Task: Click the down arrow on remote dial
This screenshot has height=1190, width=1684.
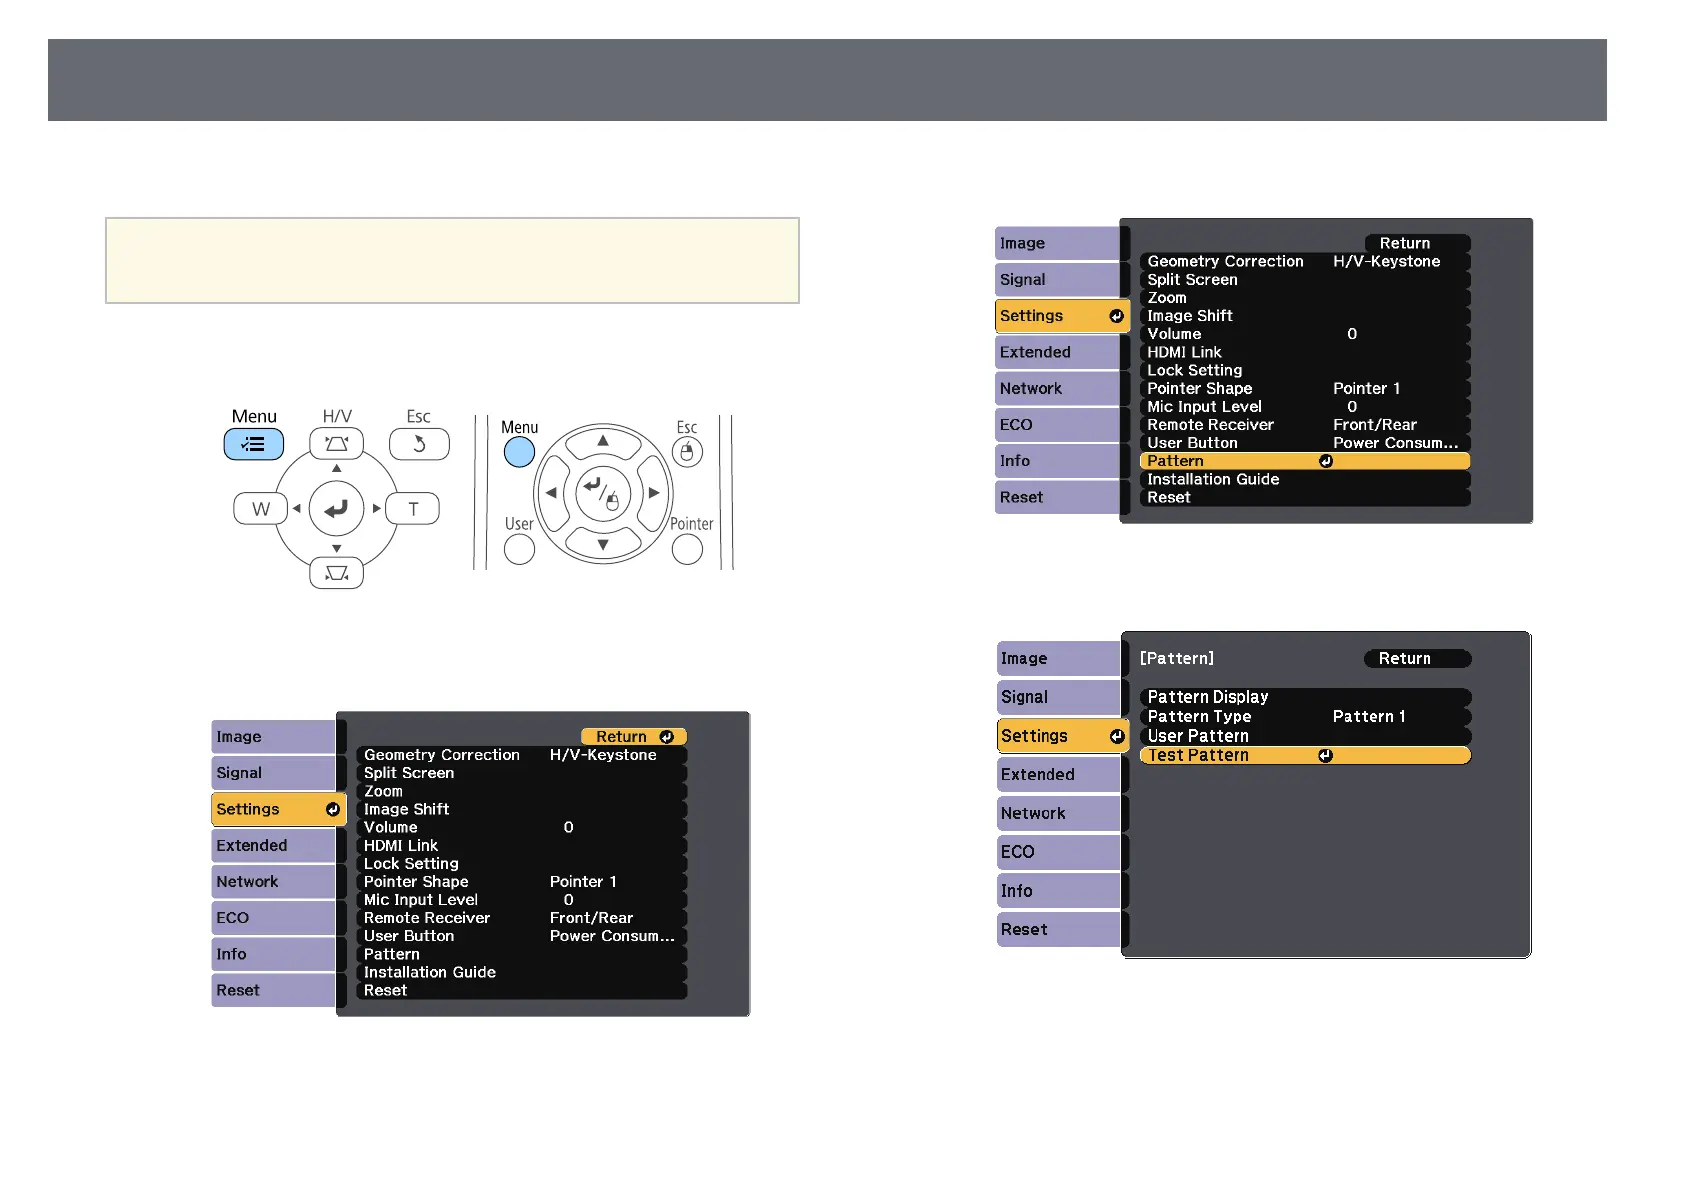Action: pos(603,545)
